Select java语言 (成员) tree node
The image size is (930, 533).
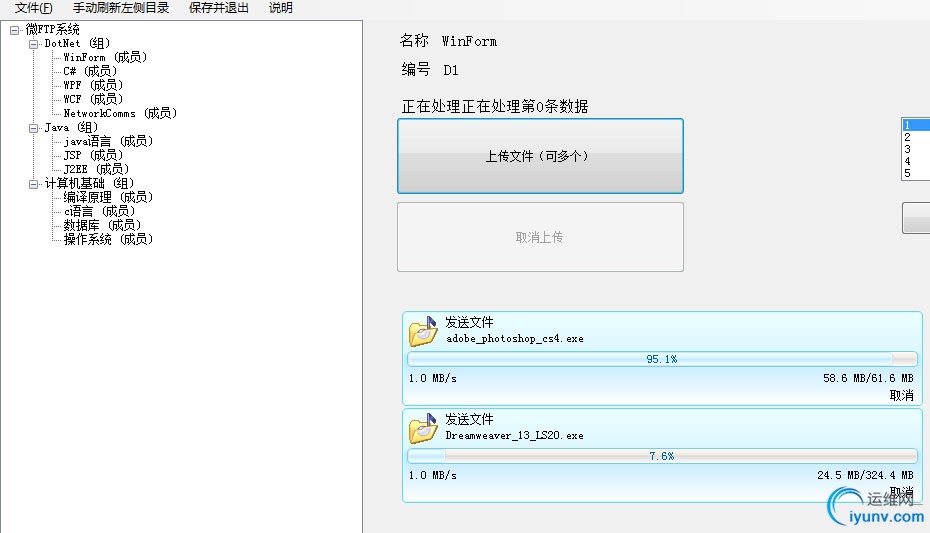[x=108, y=142]
